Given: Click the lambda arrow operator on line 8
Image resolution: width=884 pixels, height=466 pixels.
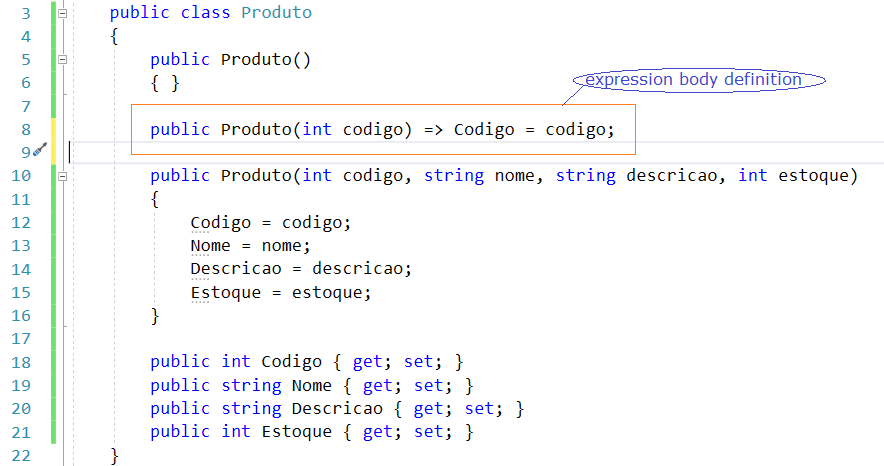Looking at the screenshot, I should pos(433,129).
